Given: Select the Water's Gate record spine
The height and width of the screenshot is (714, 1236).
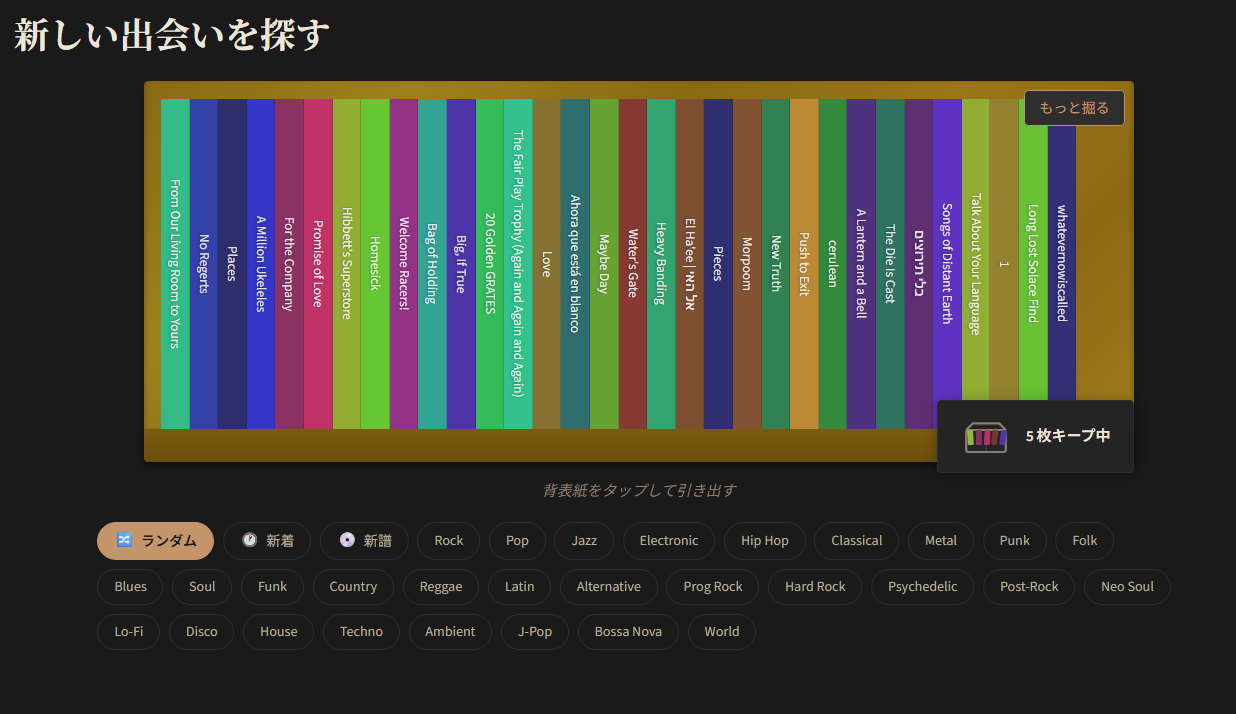Looking at the screenshot, I should pyautogui.click(x=632, y=264).
